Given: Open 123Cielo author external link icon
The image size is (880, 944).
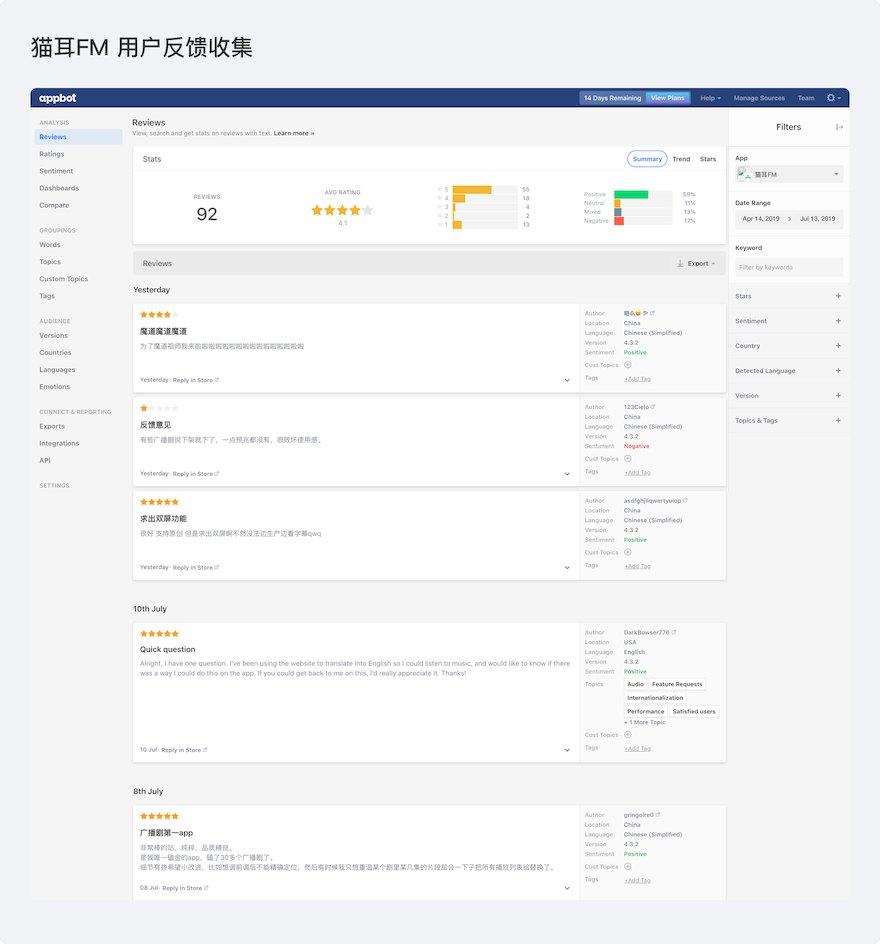Looking at the screenshot, I should point(653,407).
